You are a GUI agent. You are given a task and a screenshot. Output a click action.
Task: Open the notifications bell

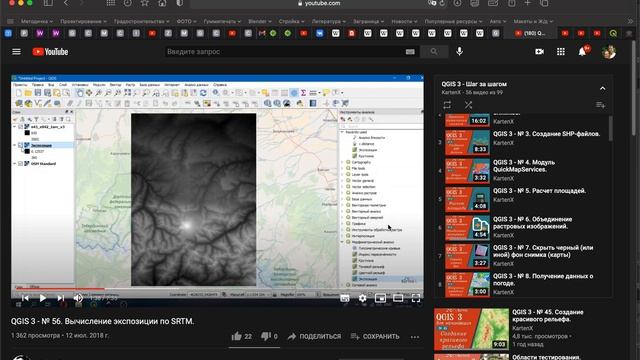(582, 52)
